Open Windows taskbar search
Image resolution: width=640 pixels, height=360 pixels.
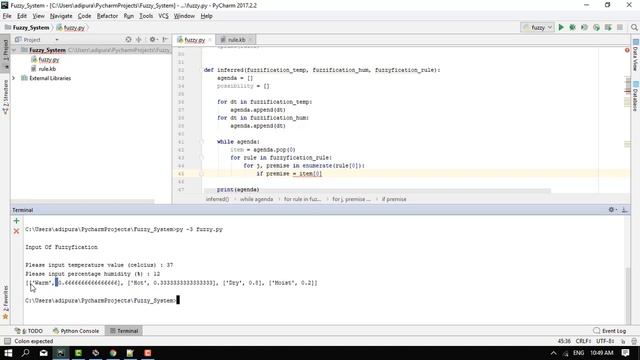(x=26, y=353)
